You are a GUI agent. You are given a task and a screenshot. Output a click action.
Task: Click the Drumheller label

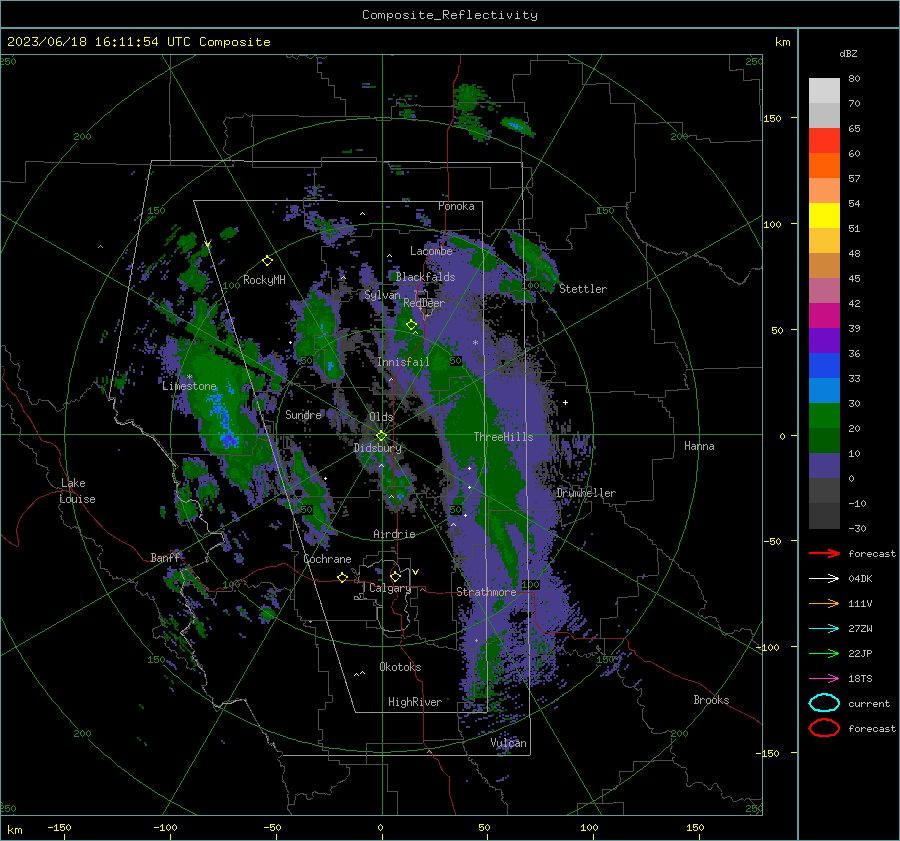pos(586,493)
